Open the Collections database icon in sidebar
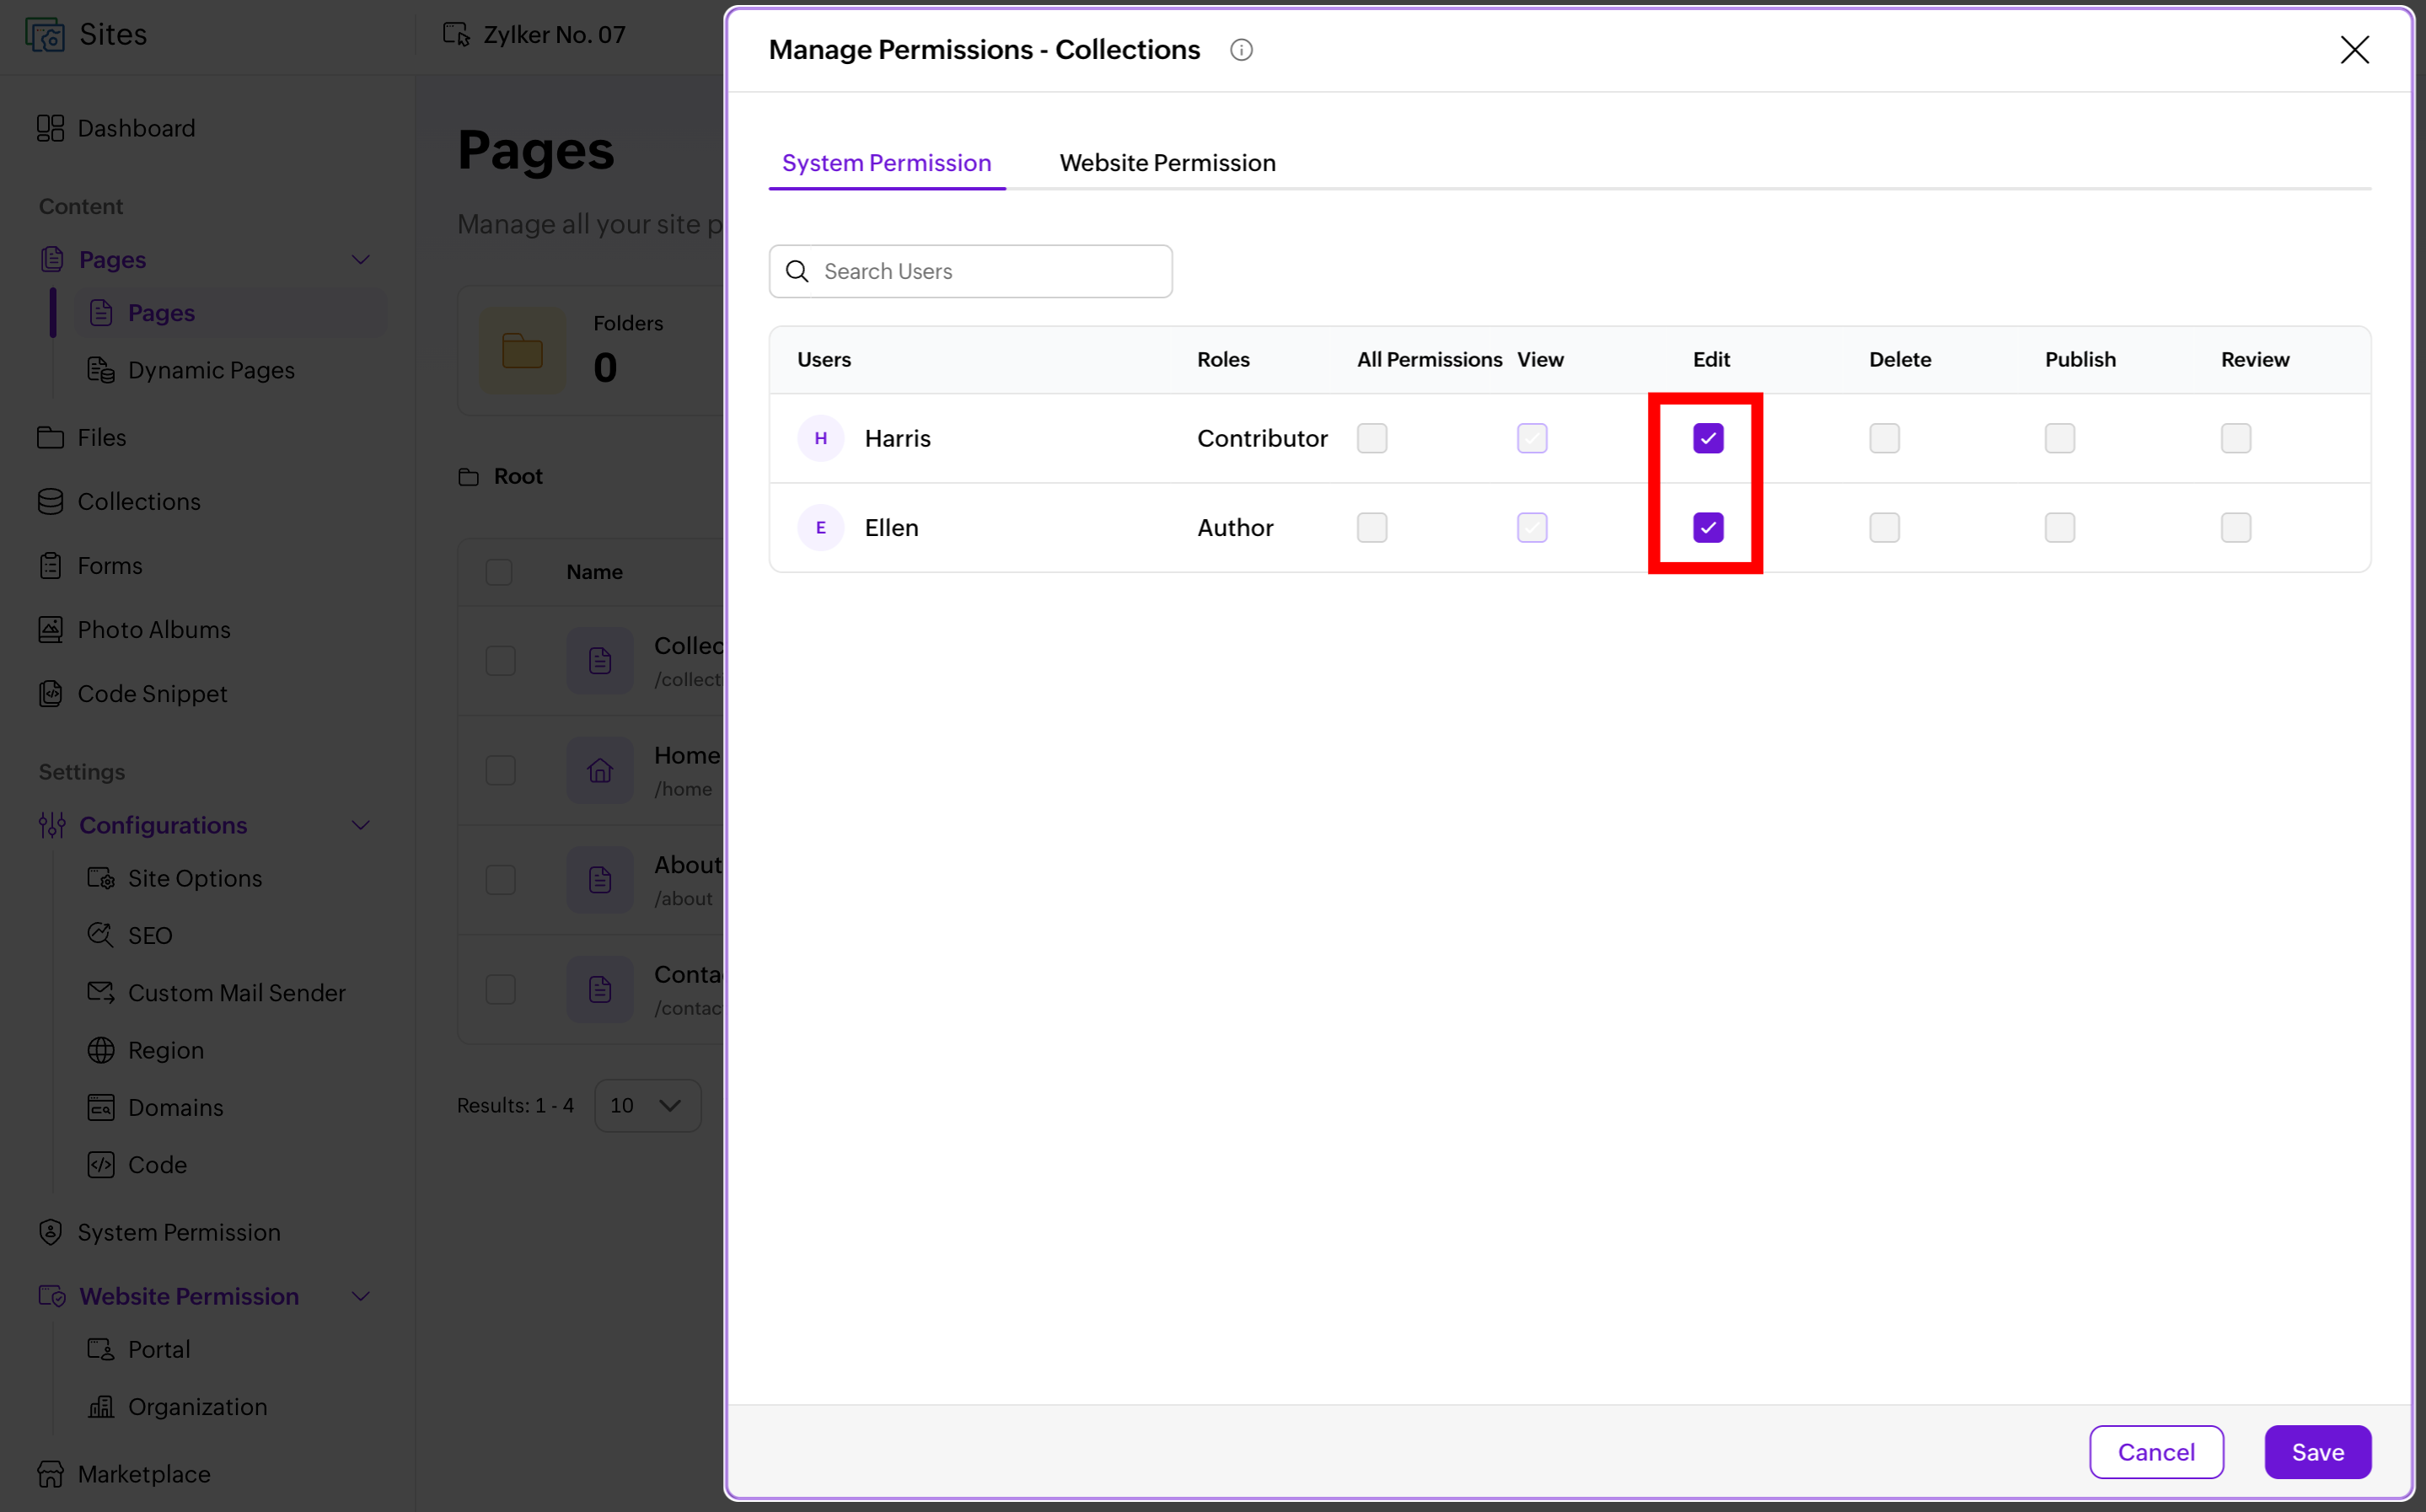Viewport: 2426px width, 1512px height. (x=50, y=501)
